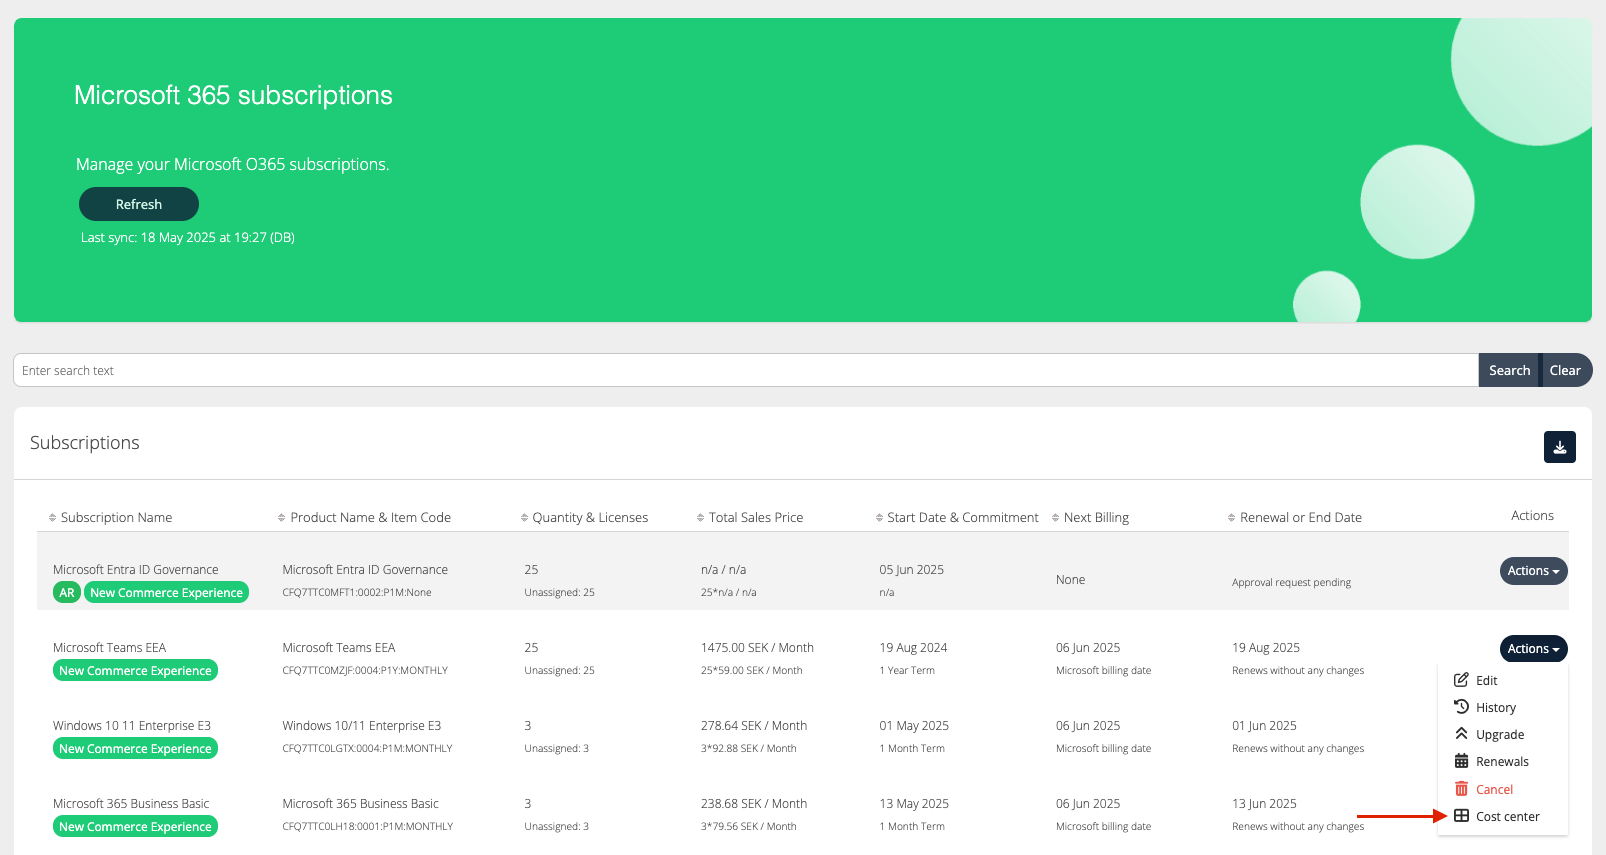Sort by Subscription Name column icon

click(53, 518)
